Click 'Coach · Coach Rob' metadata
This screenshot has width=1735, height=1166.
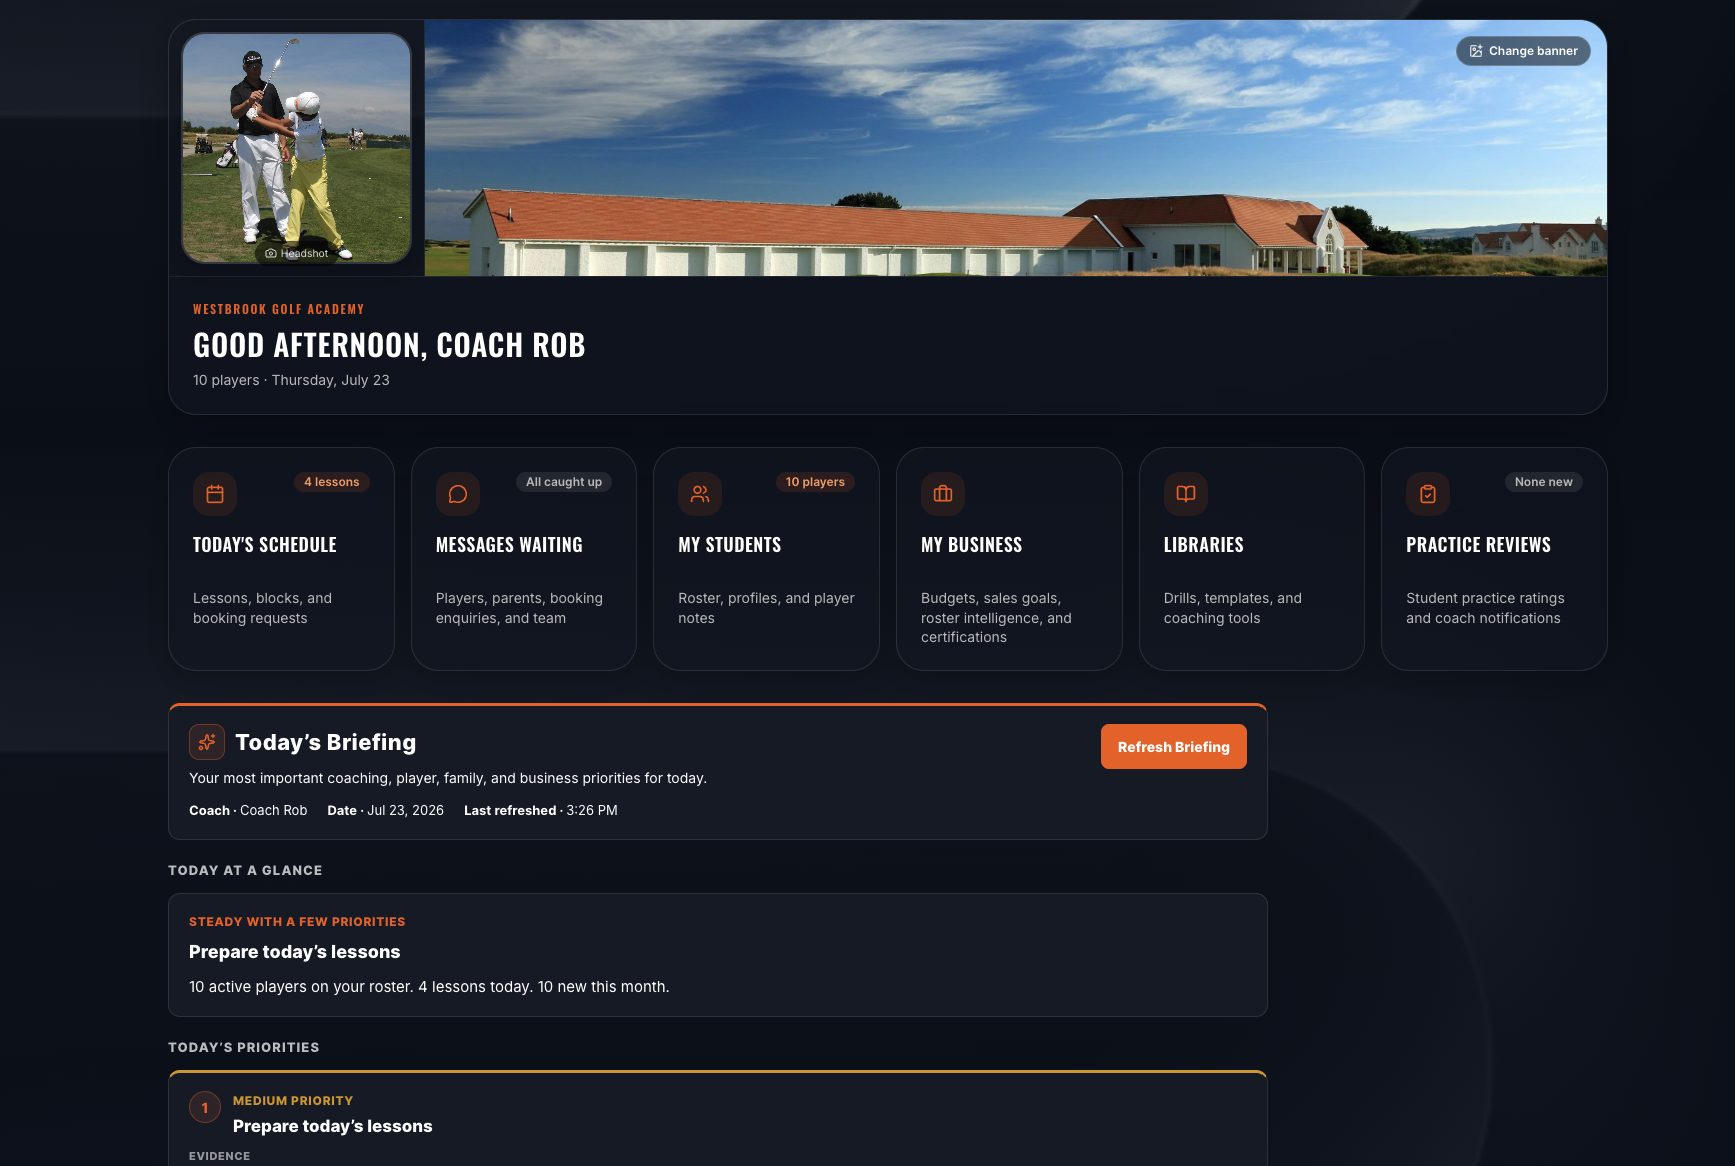[x=248, y=811]
